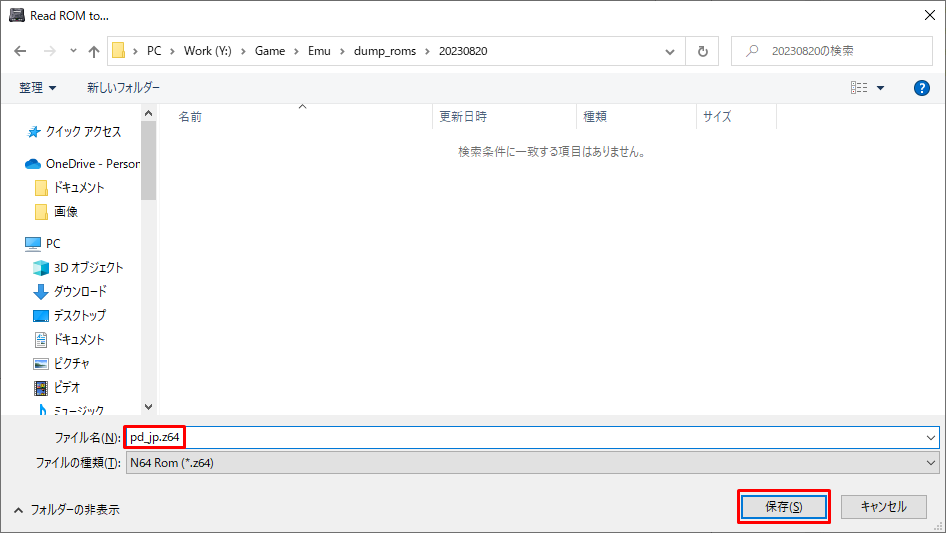Screen dimensions: 946x533
Task: Open the help question mark icon
Action: point(922,88)
